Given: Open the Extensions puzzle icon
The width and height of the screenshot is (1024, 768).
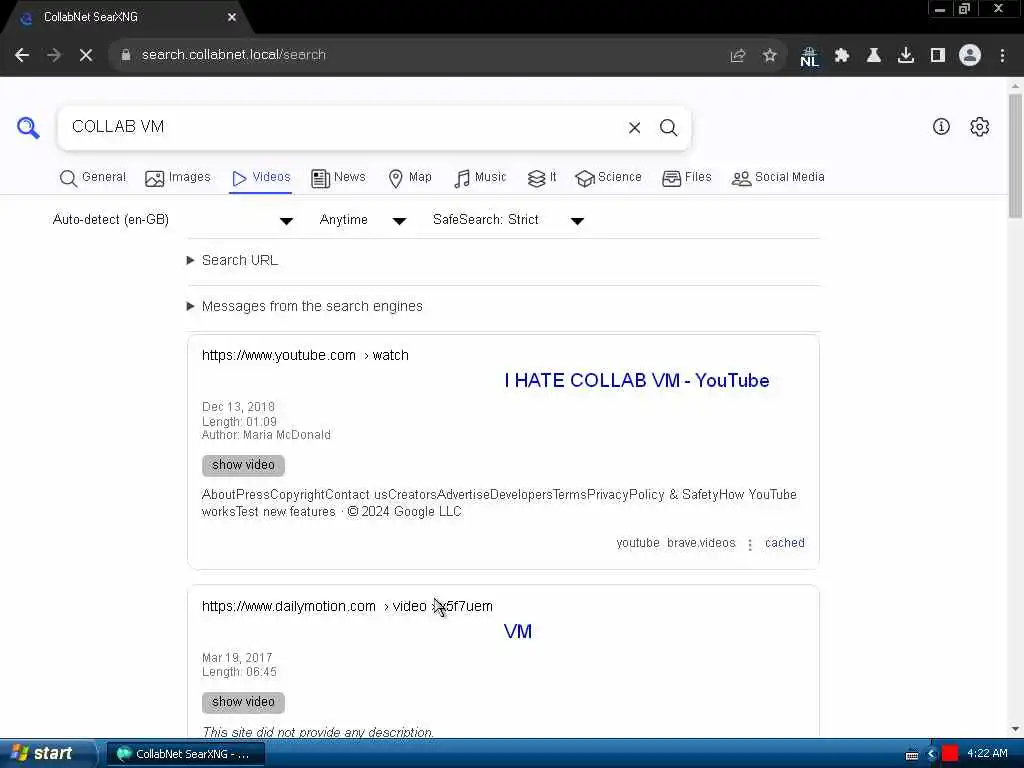Looking at the screenshot, I should point(842,56).
